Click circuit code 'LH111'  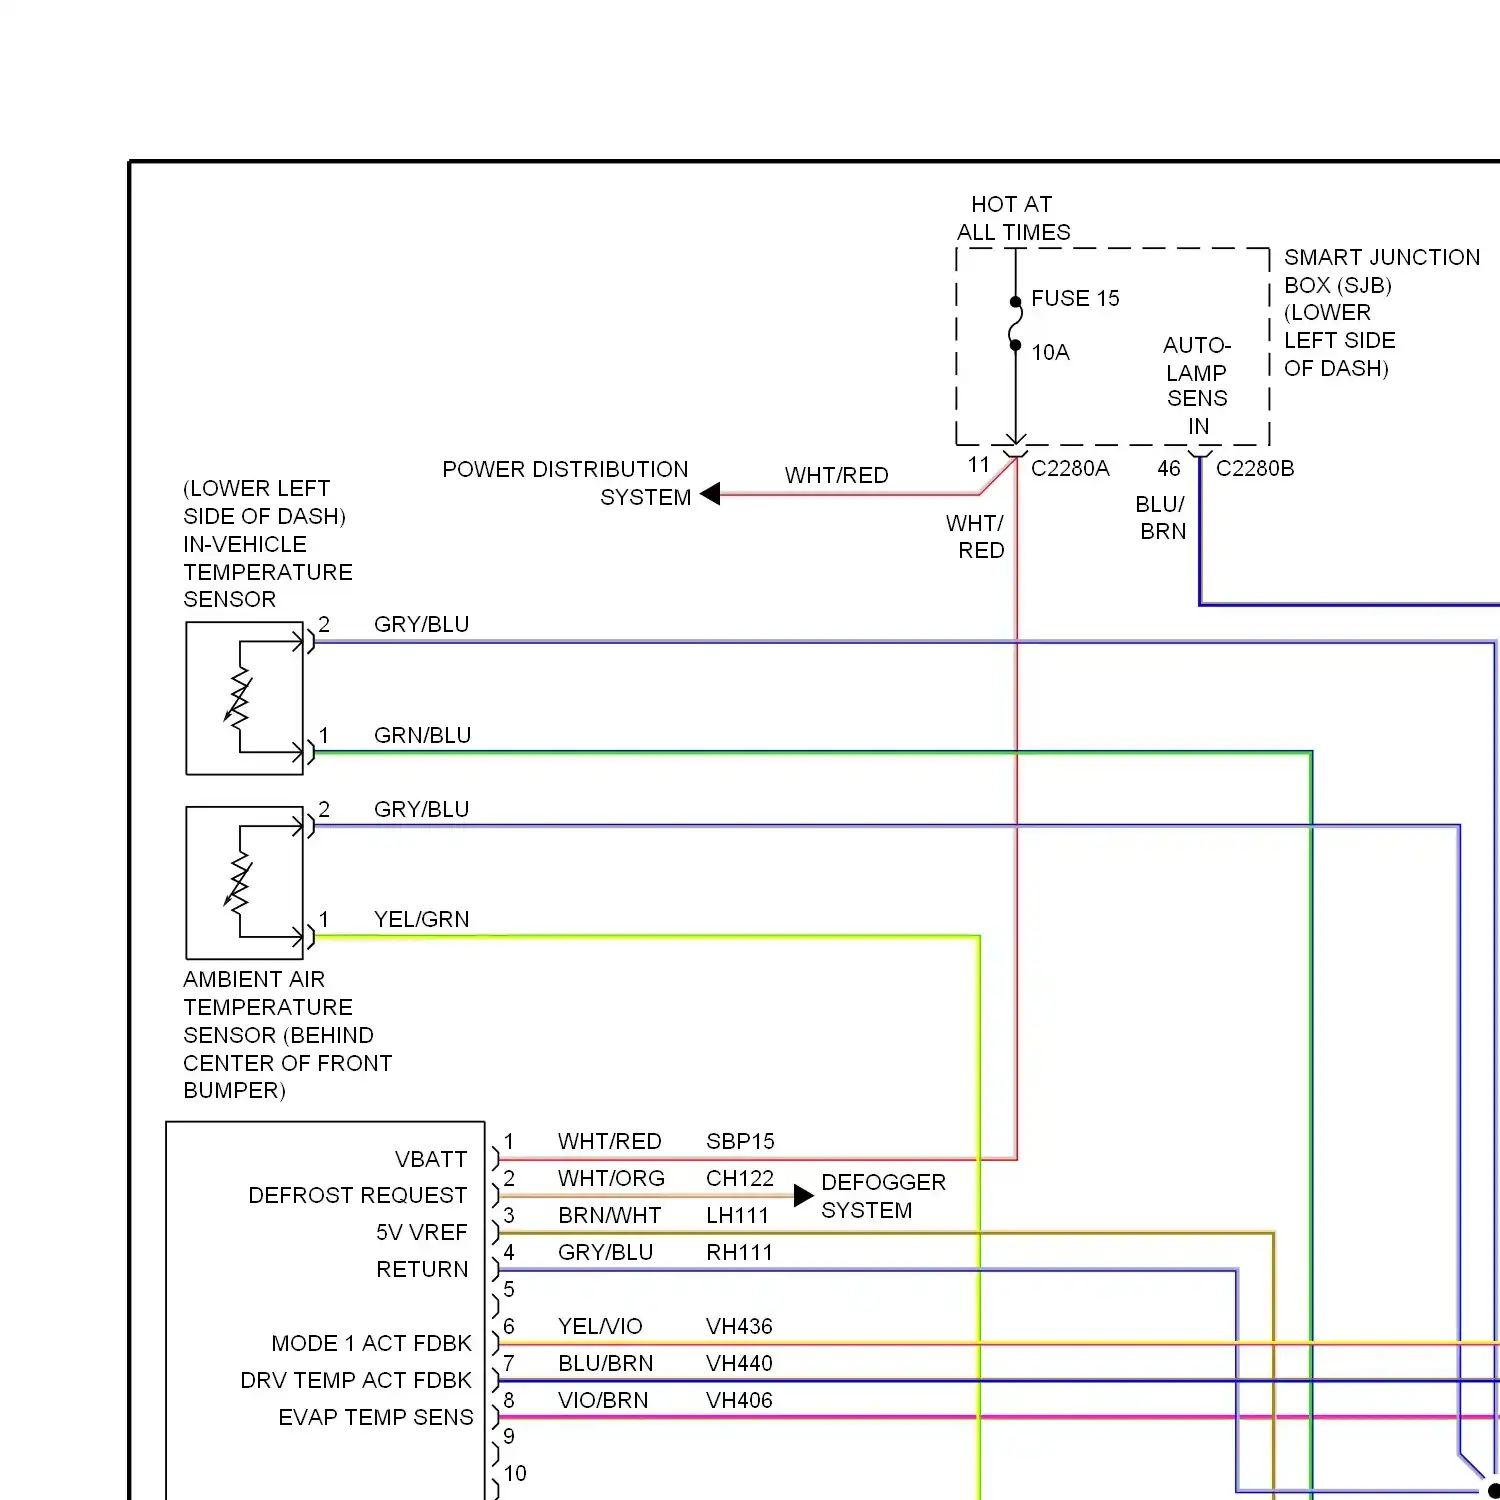coord(738,1215)
